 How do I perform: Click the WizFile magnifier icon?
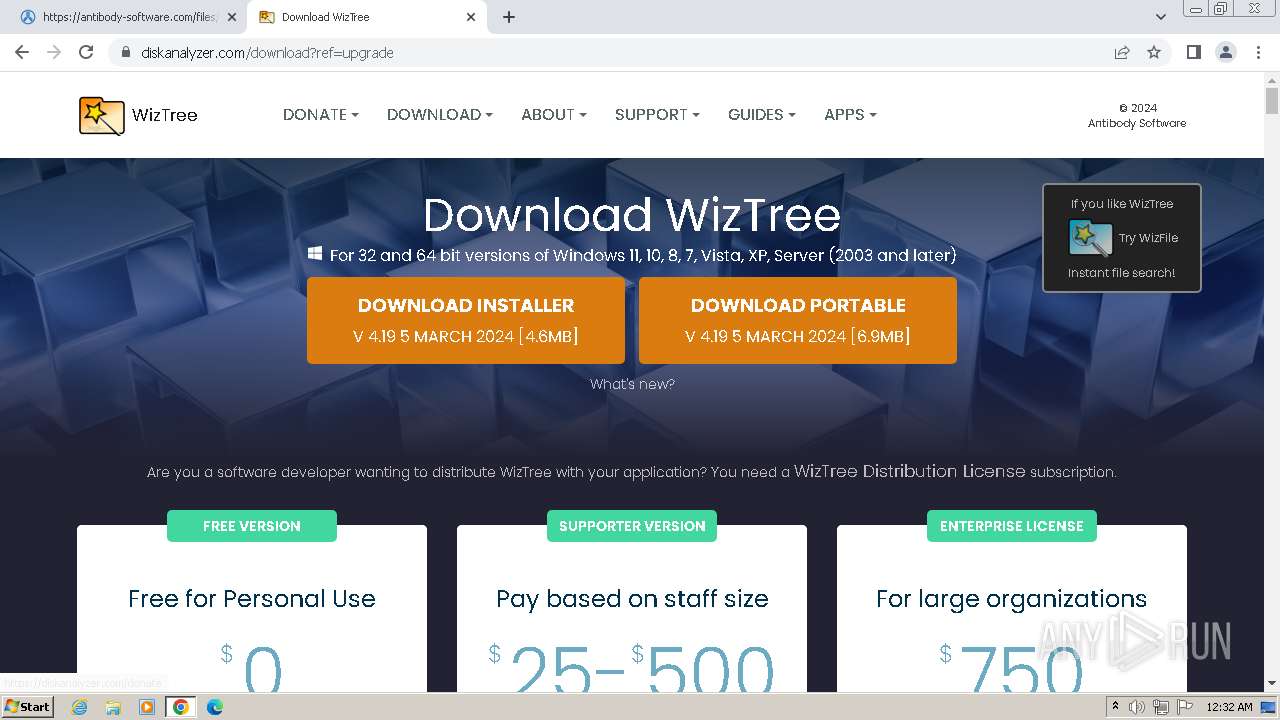[x=1090, y=238]
